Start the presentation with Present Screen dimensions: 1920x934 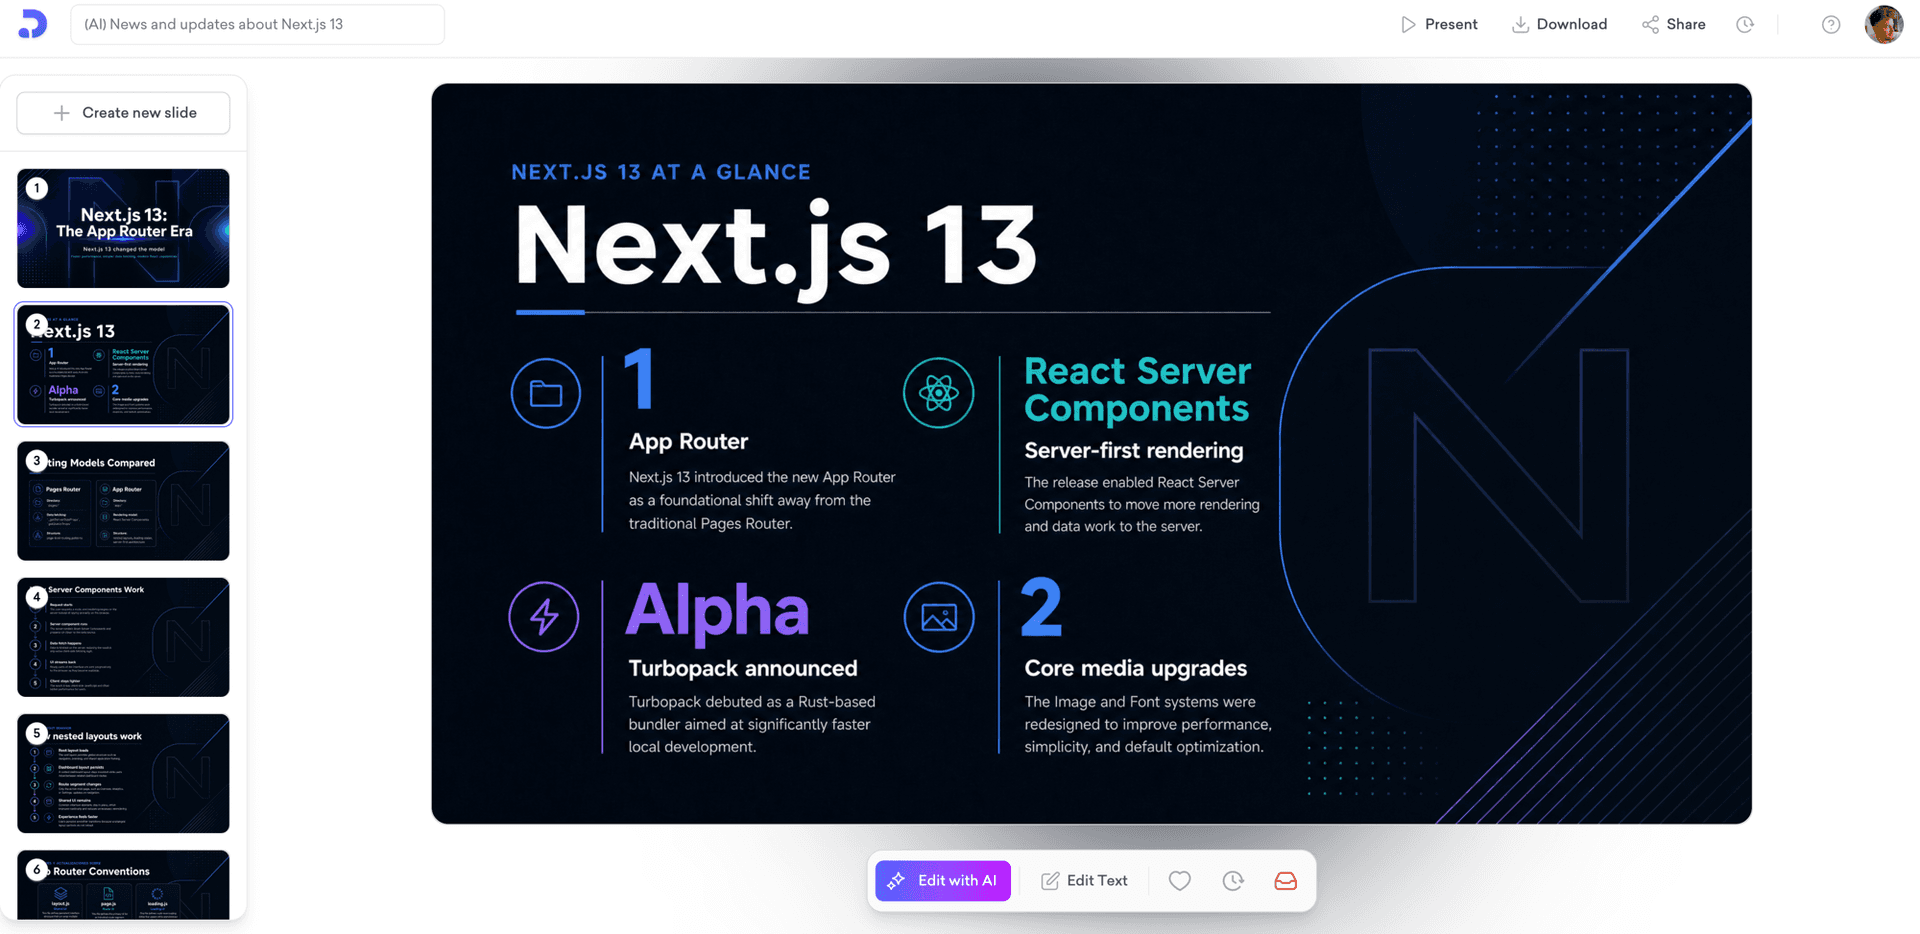(x=1438, y=24)
